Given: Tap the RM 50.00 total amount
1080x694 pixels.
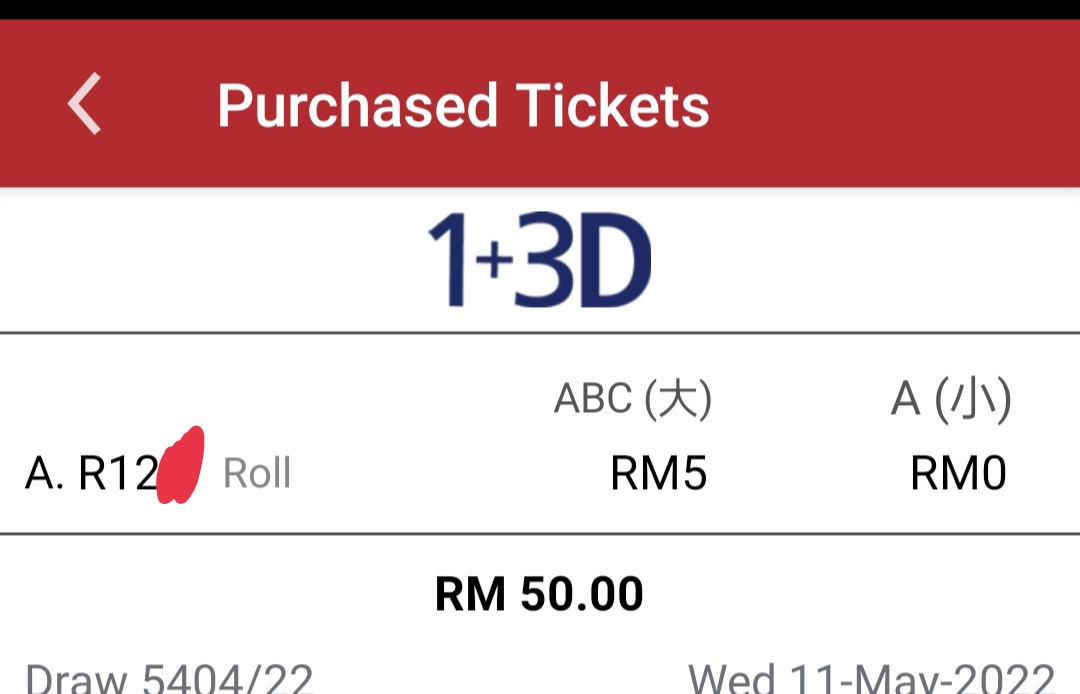Looking at the screenshot, I should point(539,593).
